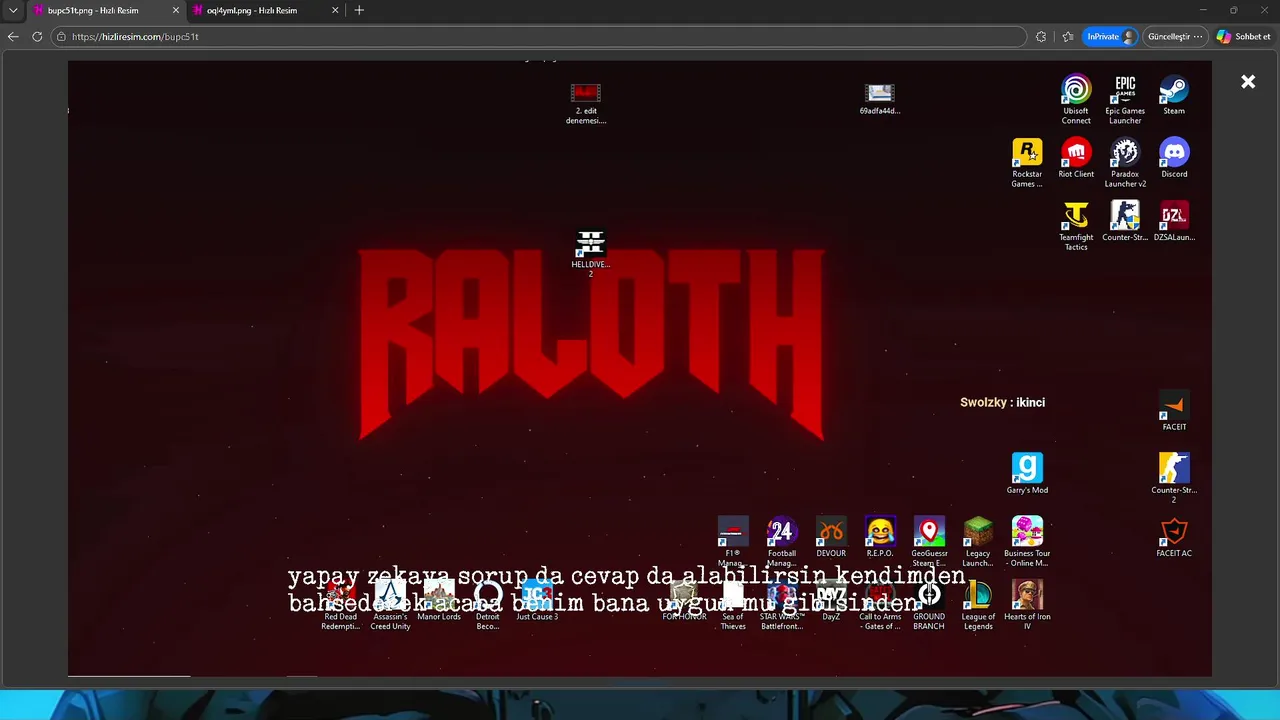Click the hizliresim.com address bar

point(540,36)
